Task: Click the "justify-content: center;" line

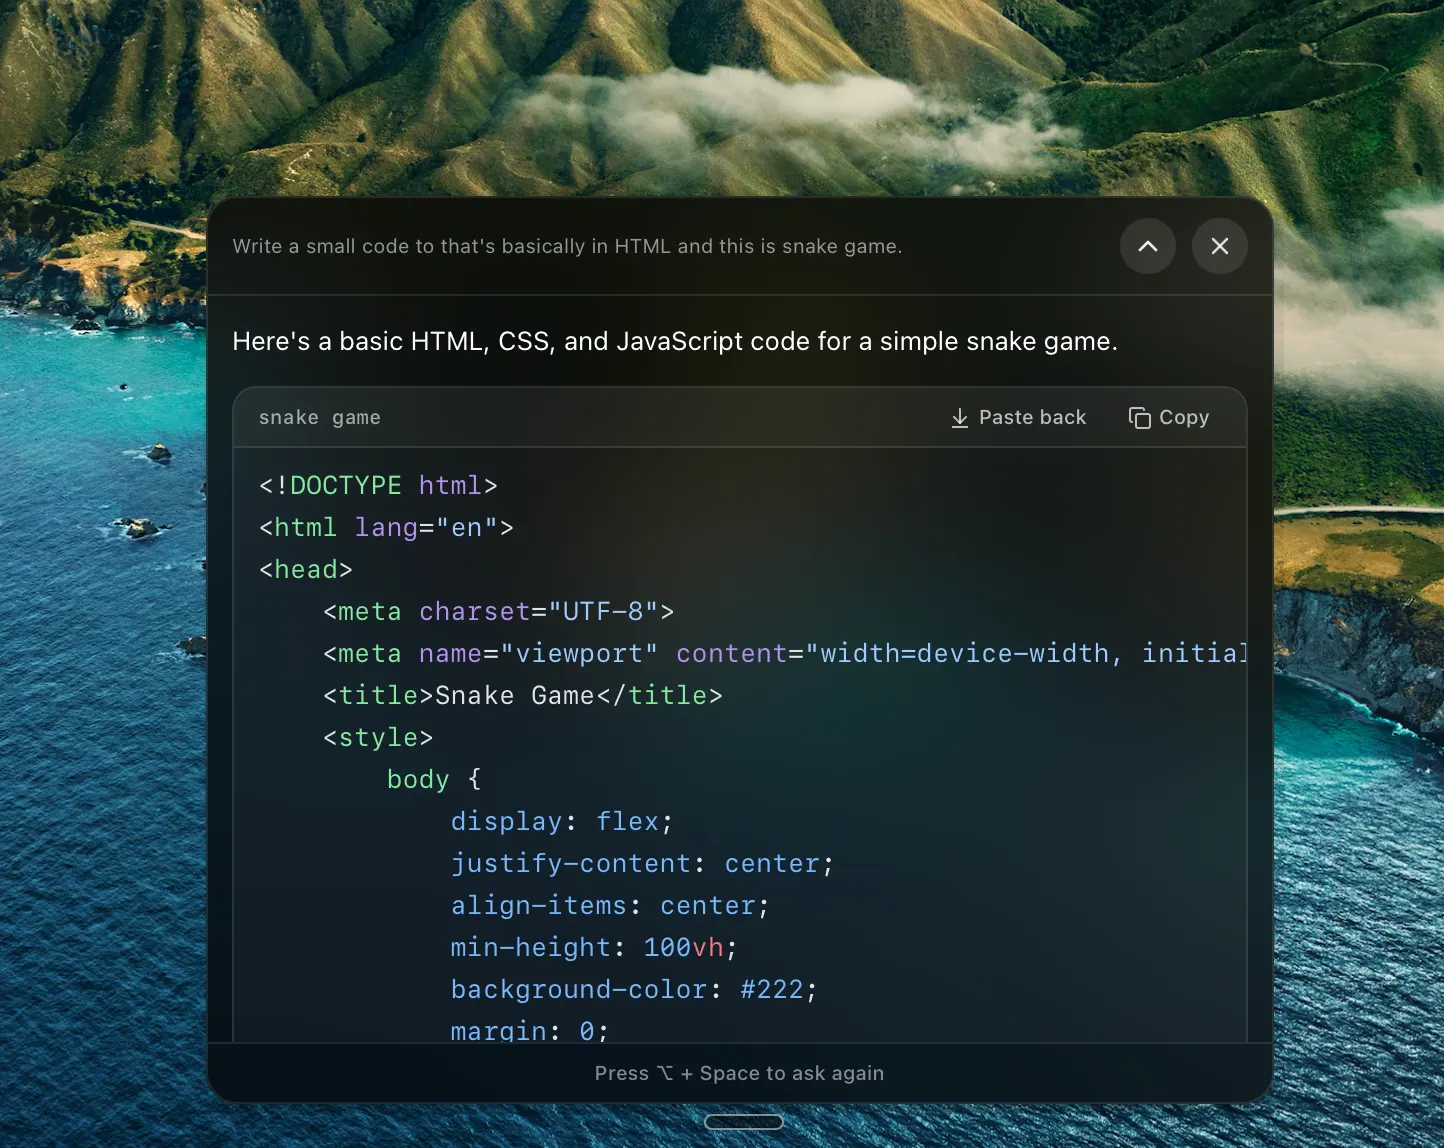Action: [x=642, y=863]
